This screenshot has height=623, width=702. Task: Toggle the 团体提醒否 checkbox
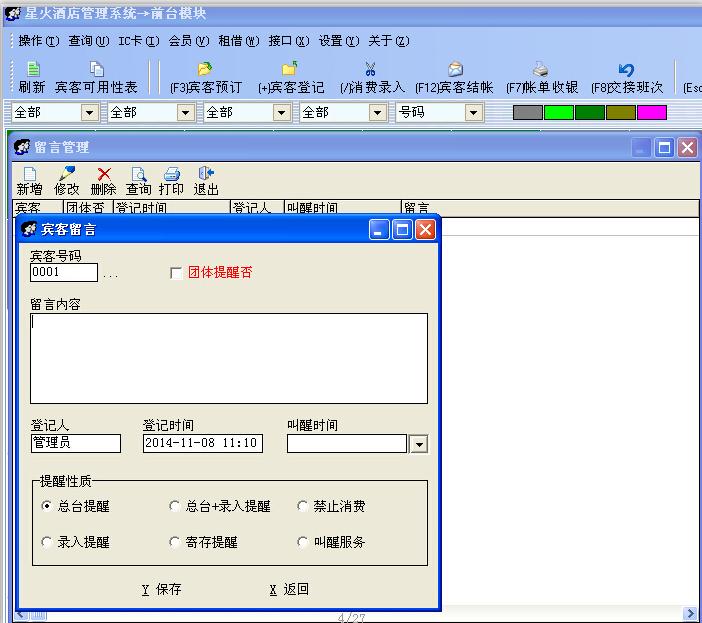point(176,273)
